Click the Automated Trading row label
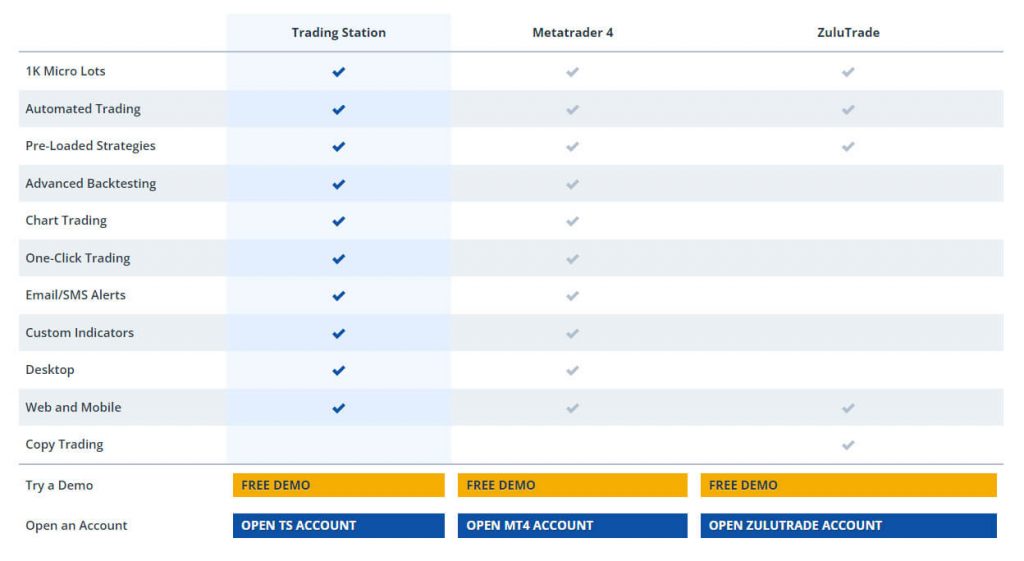The width and height of the screenshot is (1024, 561). [x=83, y=109]
